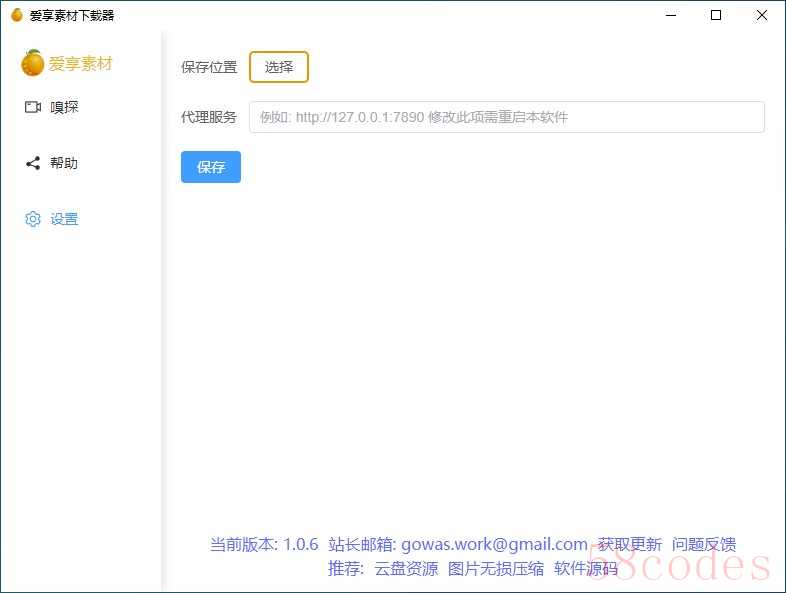
Task: Click the video camera sniff icon
Action: click(33, 107)
